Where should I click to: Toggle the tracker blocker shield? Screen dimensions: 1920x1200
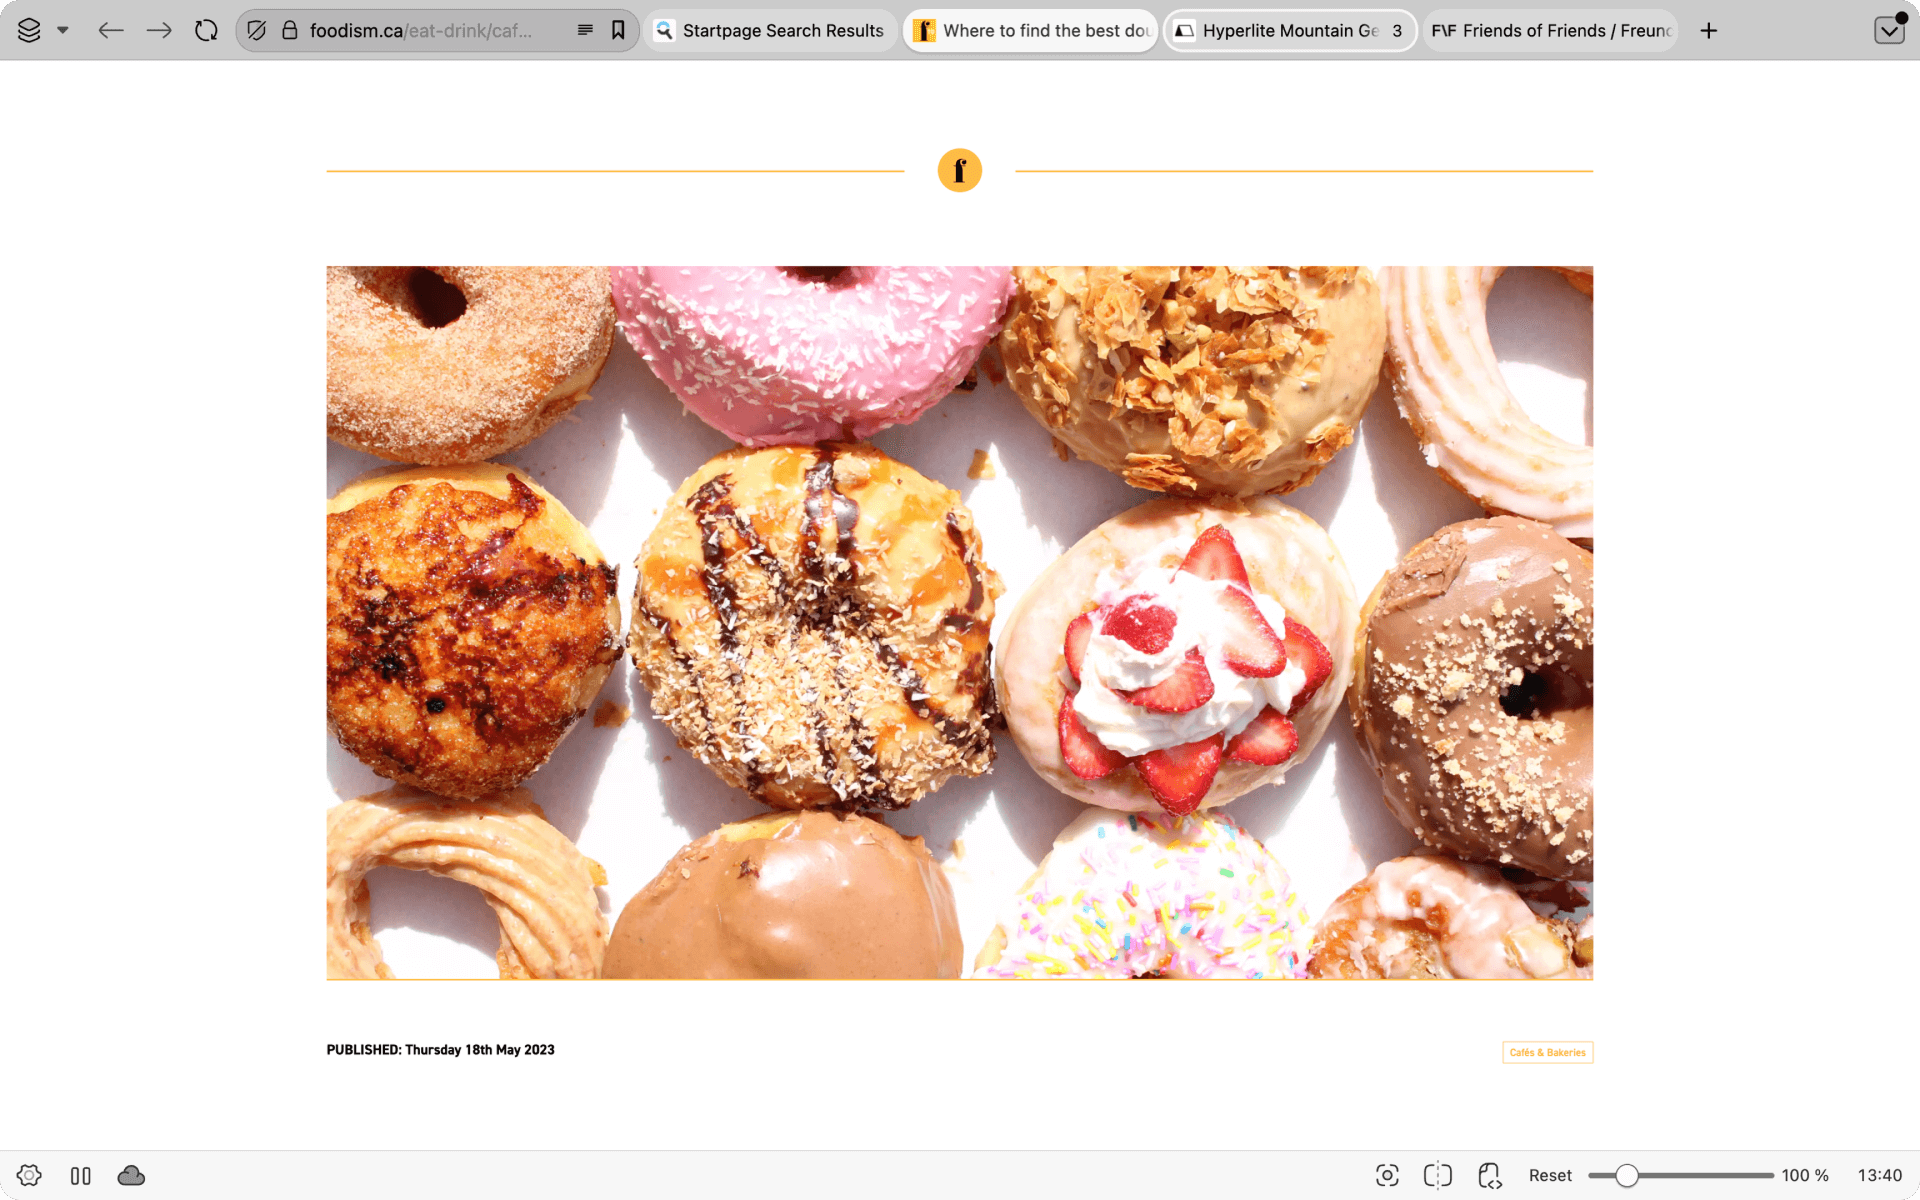click(257, 30)
